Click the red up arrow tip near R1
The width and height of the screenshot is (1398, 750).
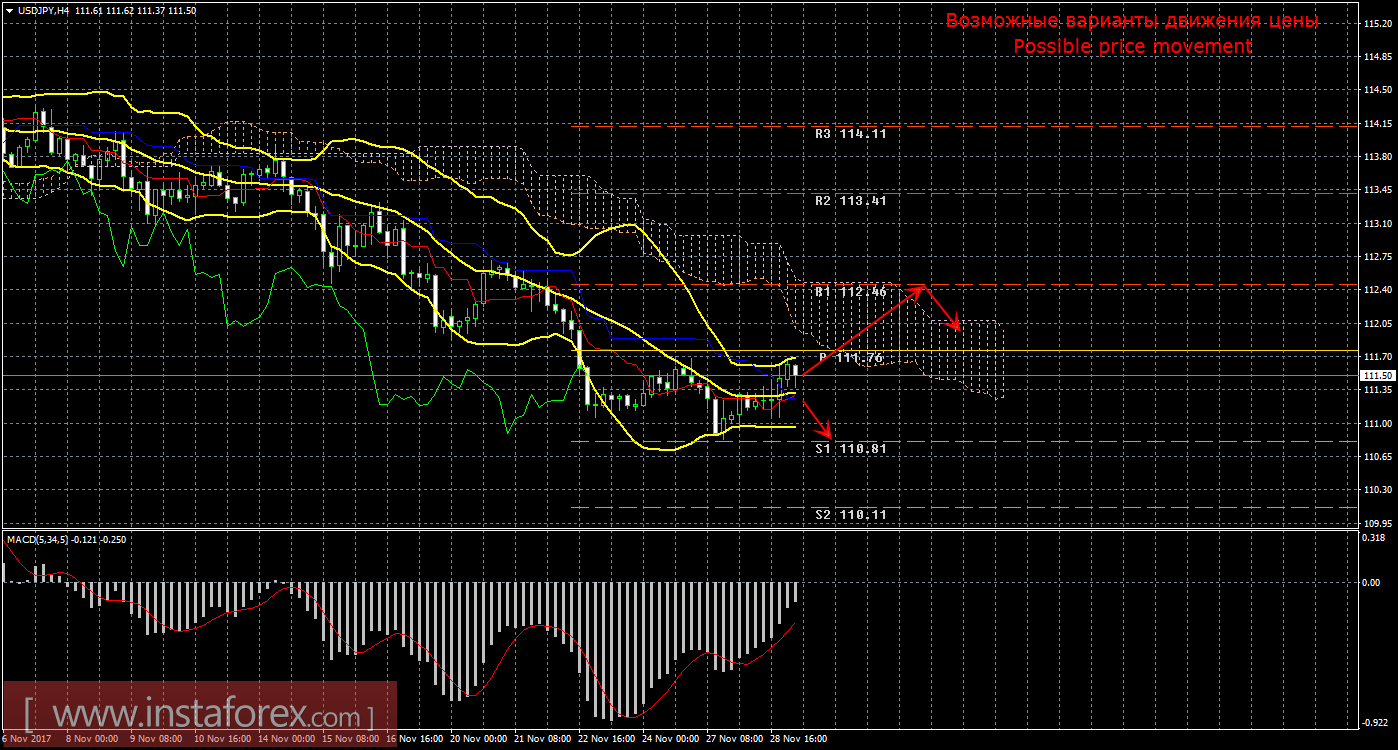[922, 288]
